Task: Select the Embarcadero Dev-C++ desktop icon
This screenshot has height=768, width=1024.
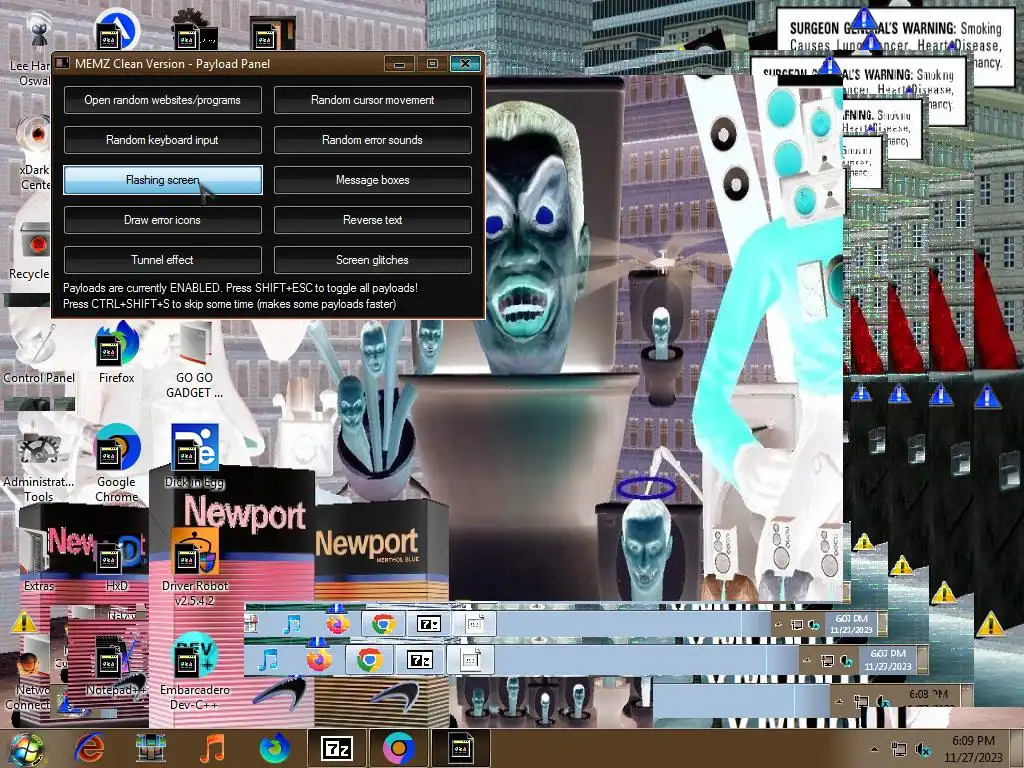Action: (x=194, y=671)
